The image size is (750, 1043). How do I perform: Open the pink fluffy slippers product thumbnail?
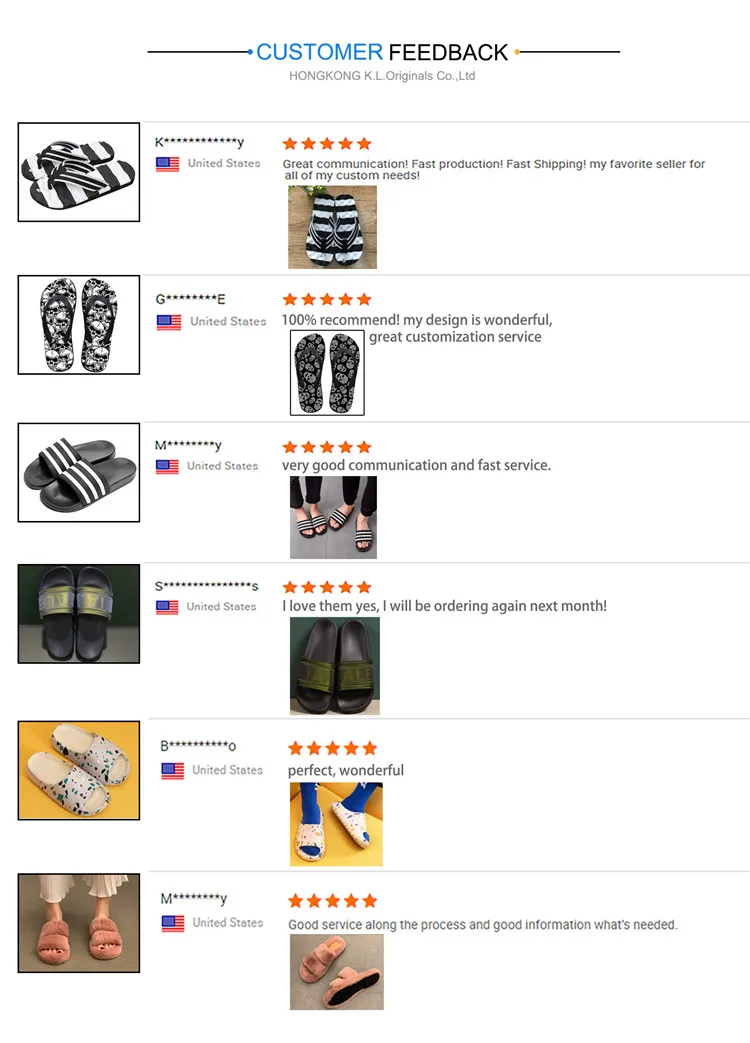(x=78, y=923)
